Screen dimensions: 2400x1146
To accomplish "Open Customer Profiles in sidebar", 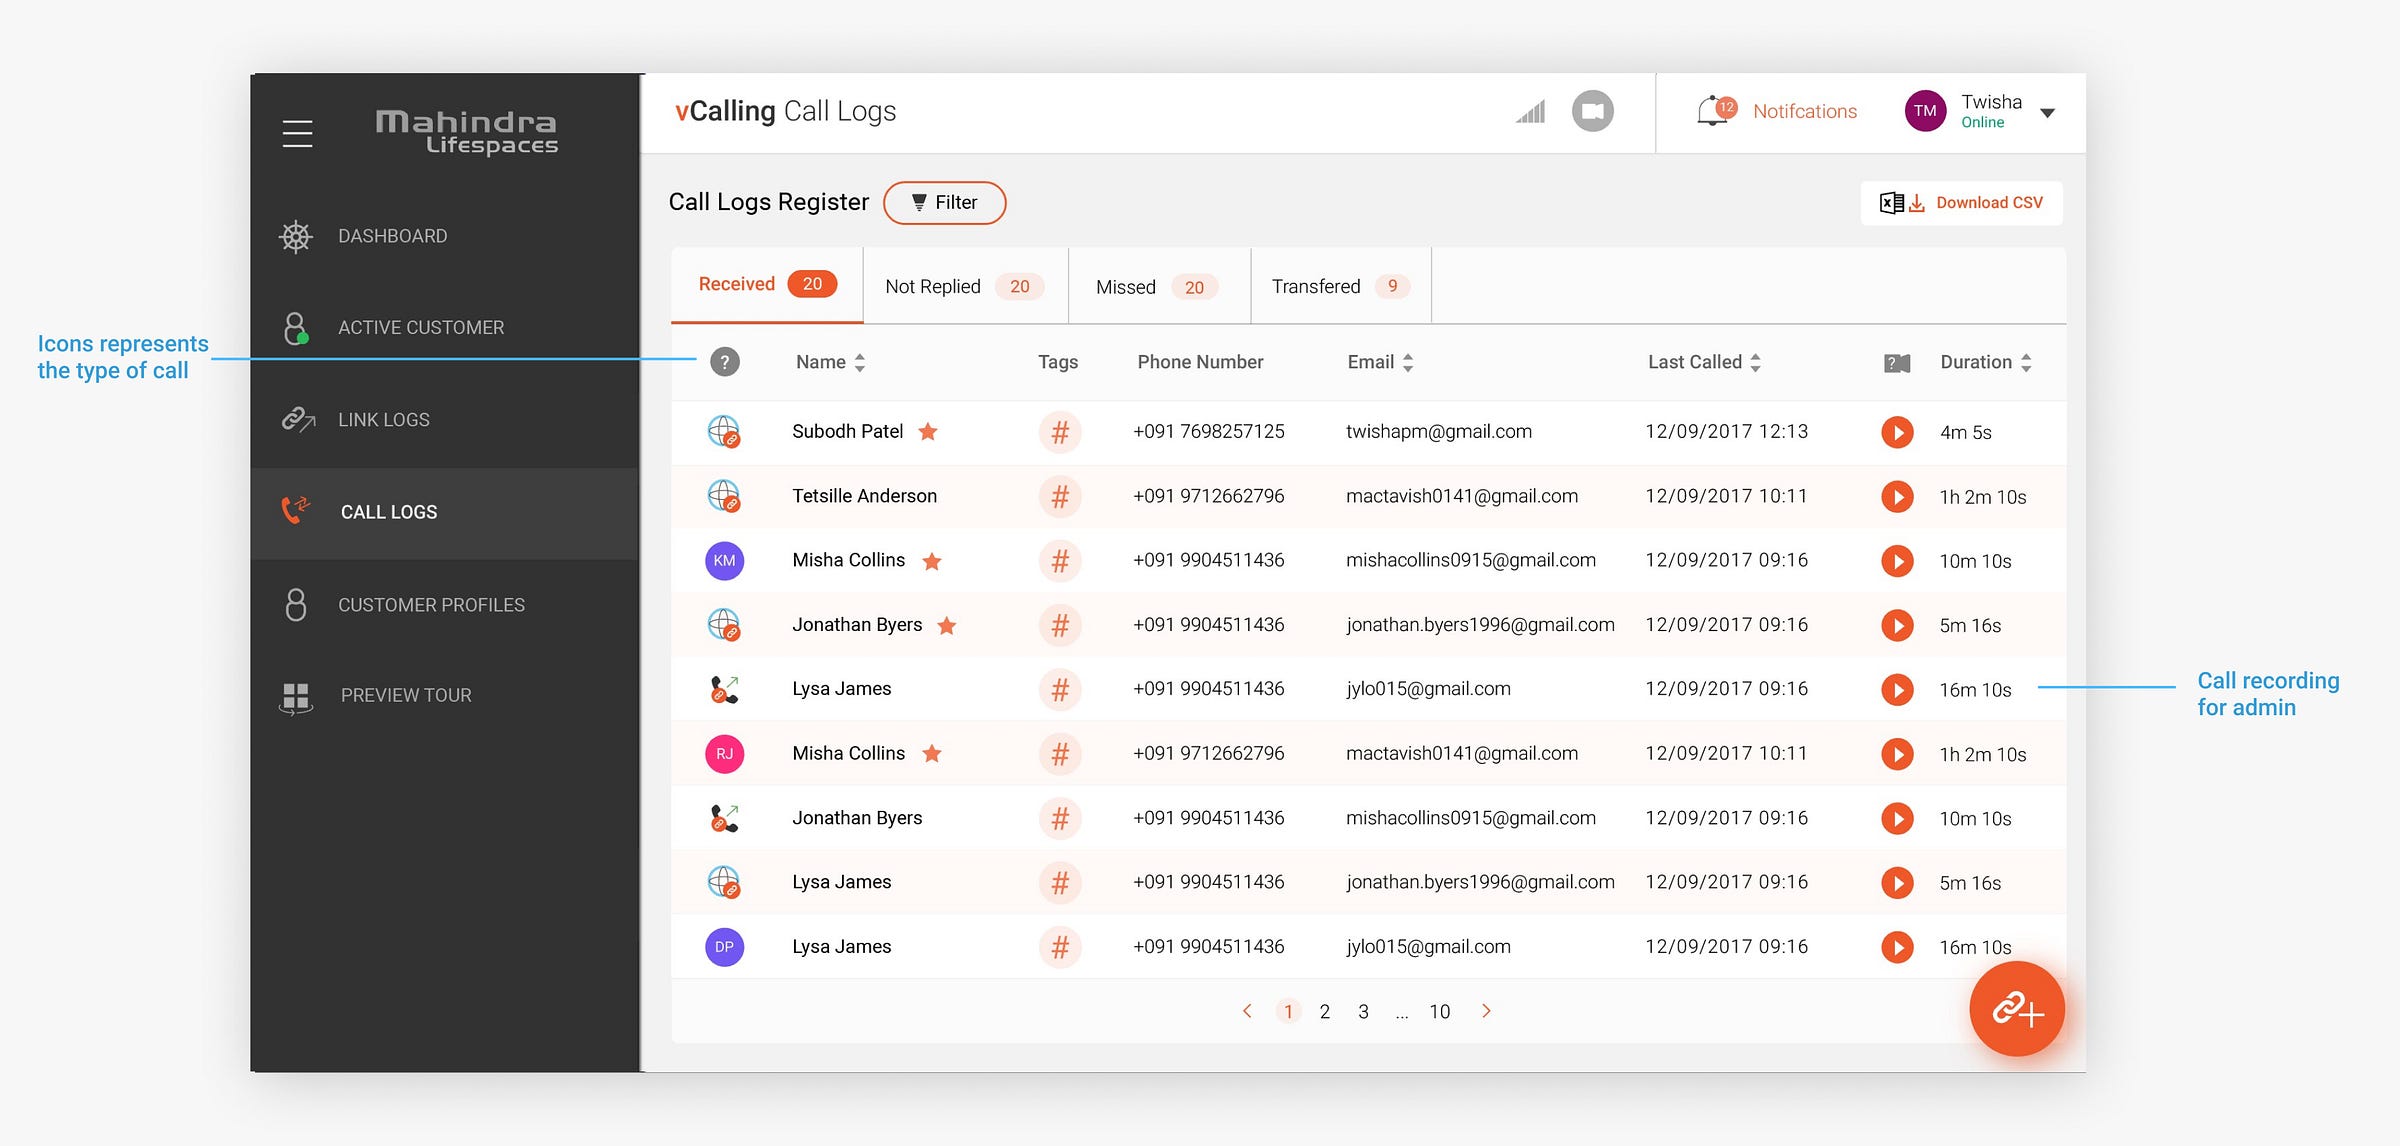I will tap(431, 605).
